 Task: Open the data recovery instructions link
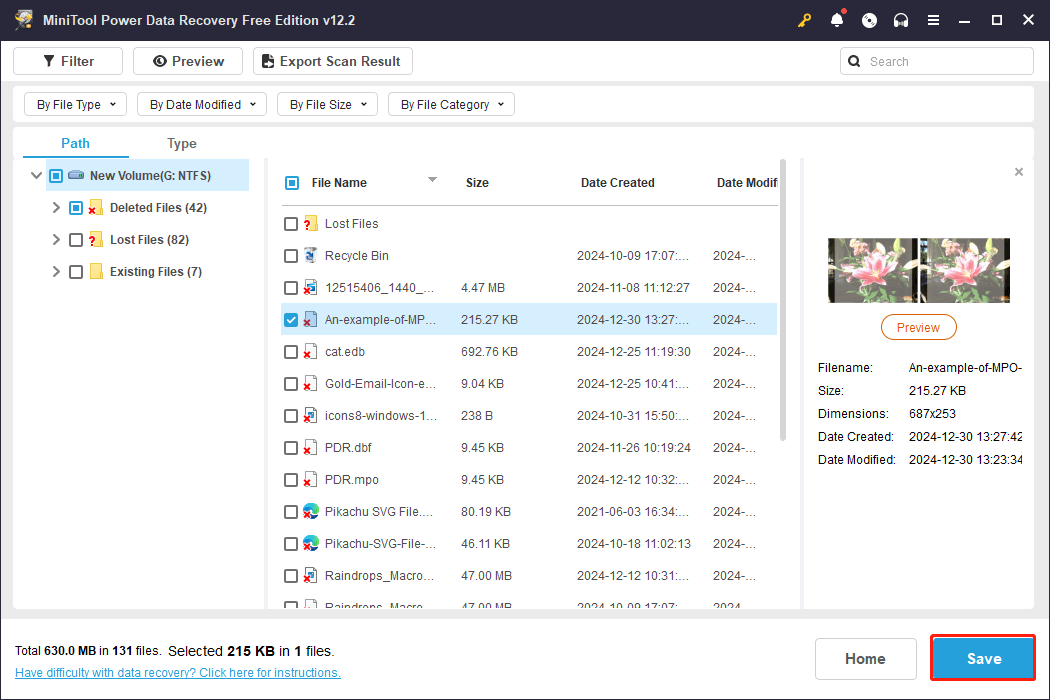tap(177, 673)
